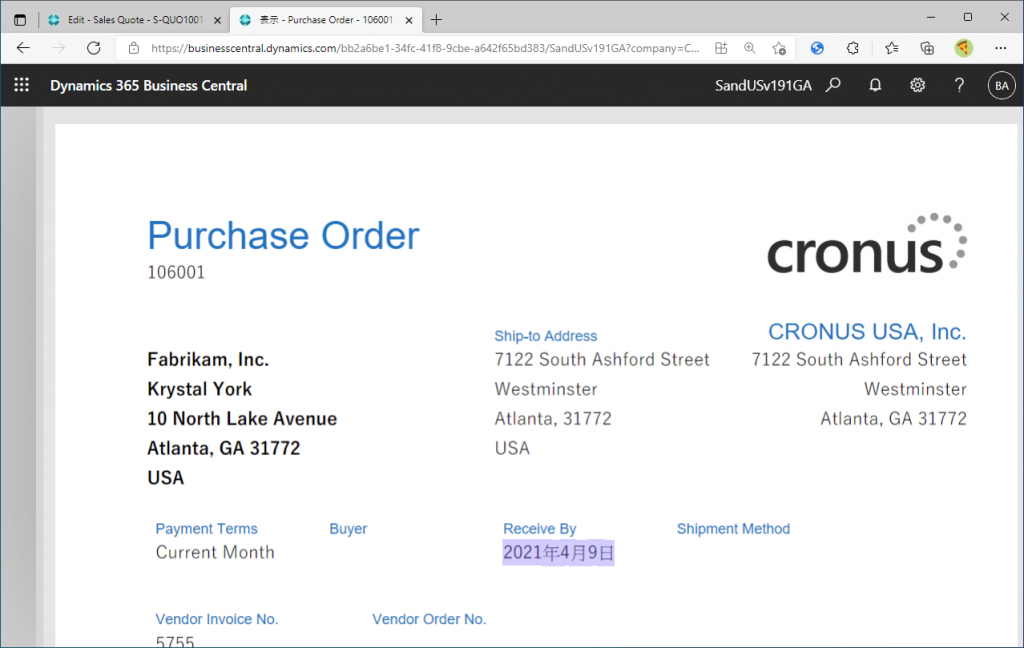Open the notifications bell

click(875, 85)
